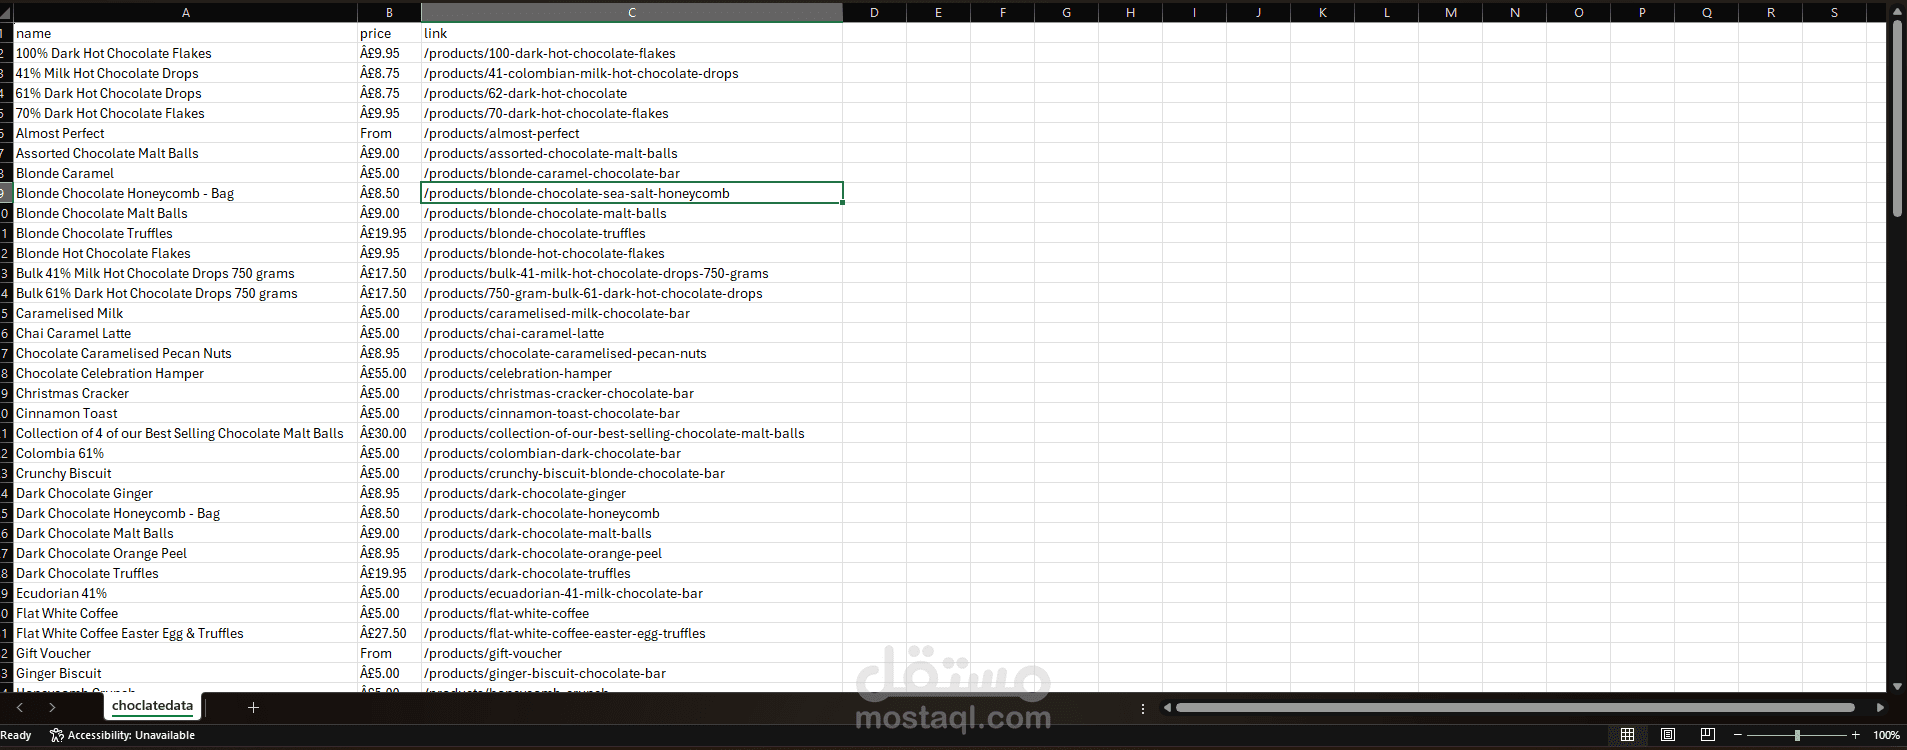1907x750 pixels.
Task: Select the Â£30.00 price cell
Action: 389,433
